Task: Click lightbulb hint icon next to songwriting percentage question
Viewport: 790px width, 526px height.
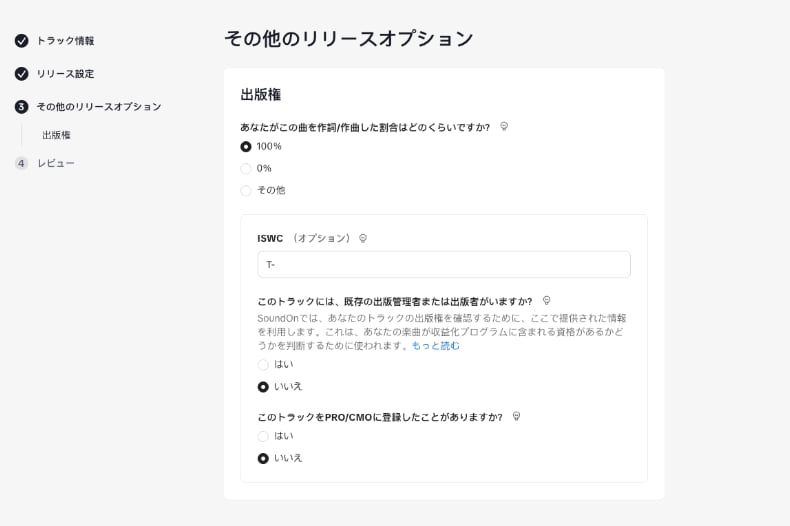Action: [504, 127]
